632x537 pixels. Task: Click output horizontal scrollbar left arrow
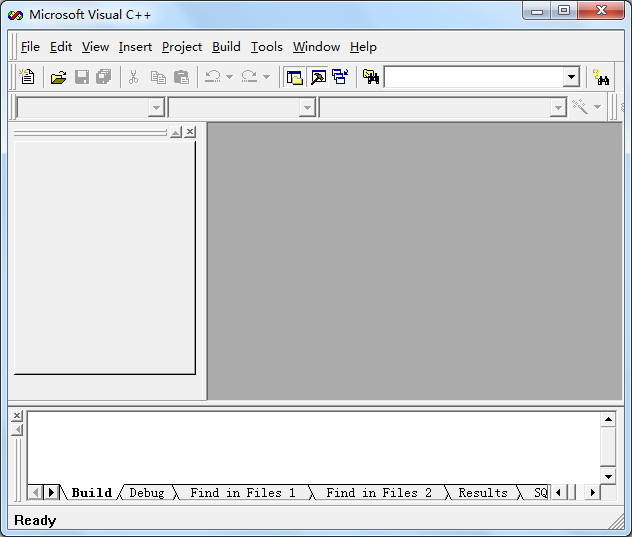558,492
